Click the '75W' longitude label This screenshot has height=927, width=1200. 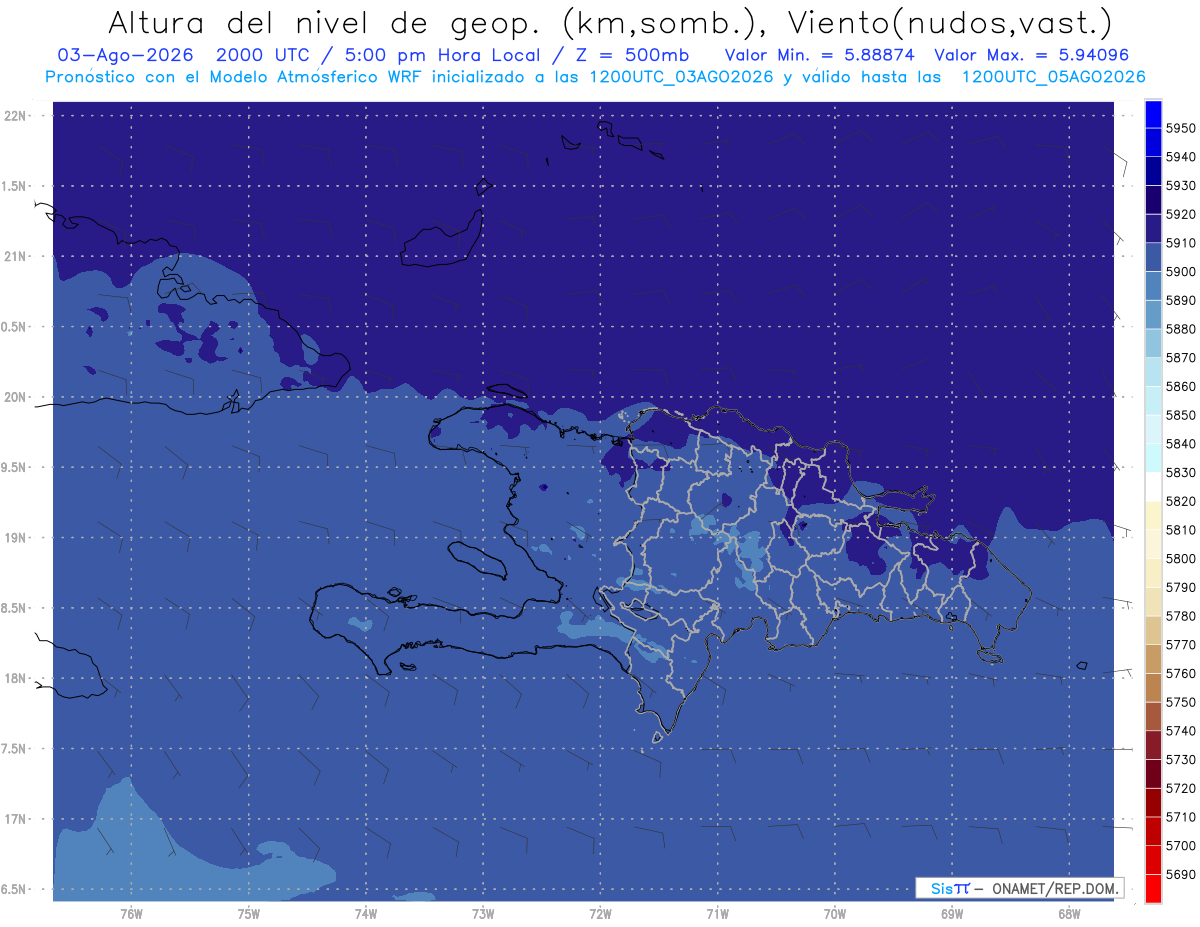pos(248,913)
